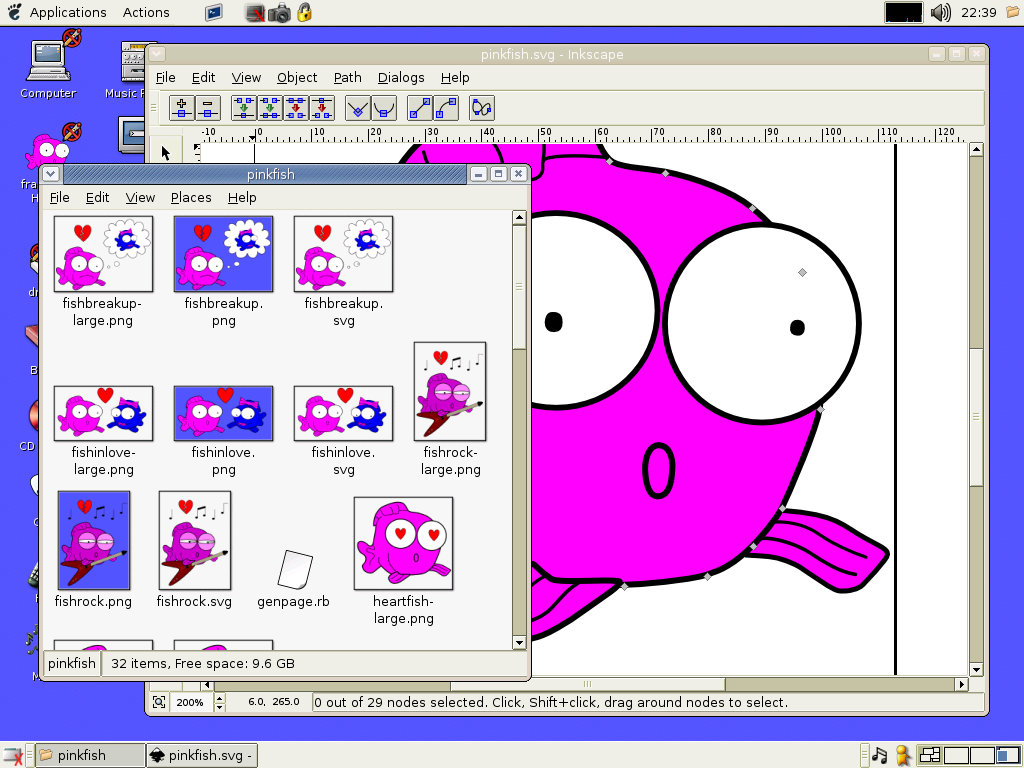Image resolution: width=1024 pixels, height=768 pixels.
Task: Click the pinkfish location button in status bar
Action: [x=72, y=664]
